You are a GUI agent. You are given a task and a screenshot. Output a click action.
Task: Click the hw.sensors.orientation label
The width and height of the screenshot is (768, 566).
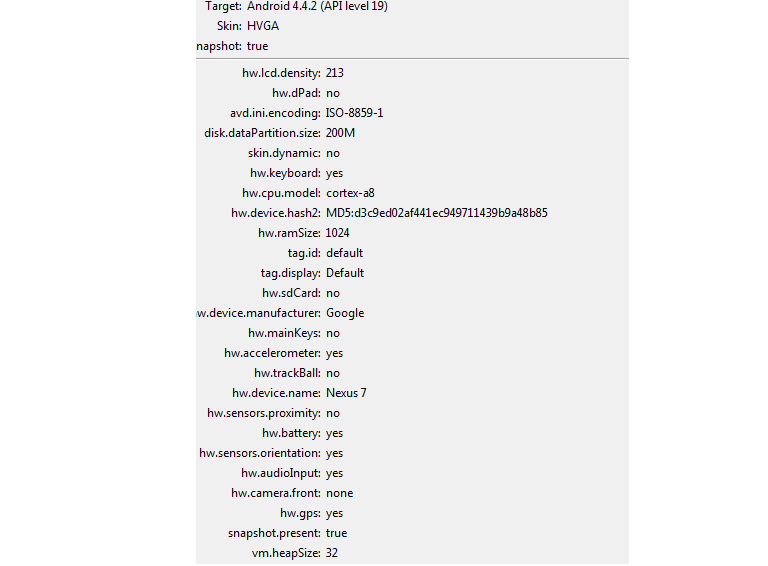pos(260,453)
